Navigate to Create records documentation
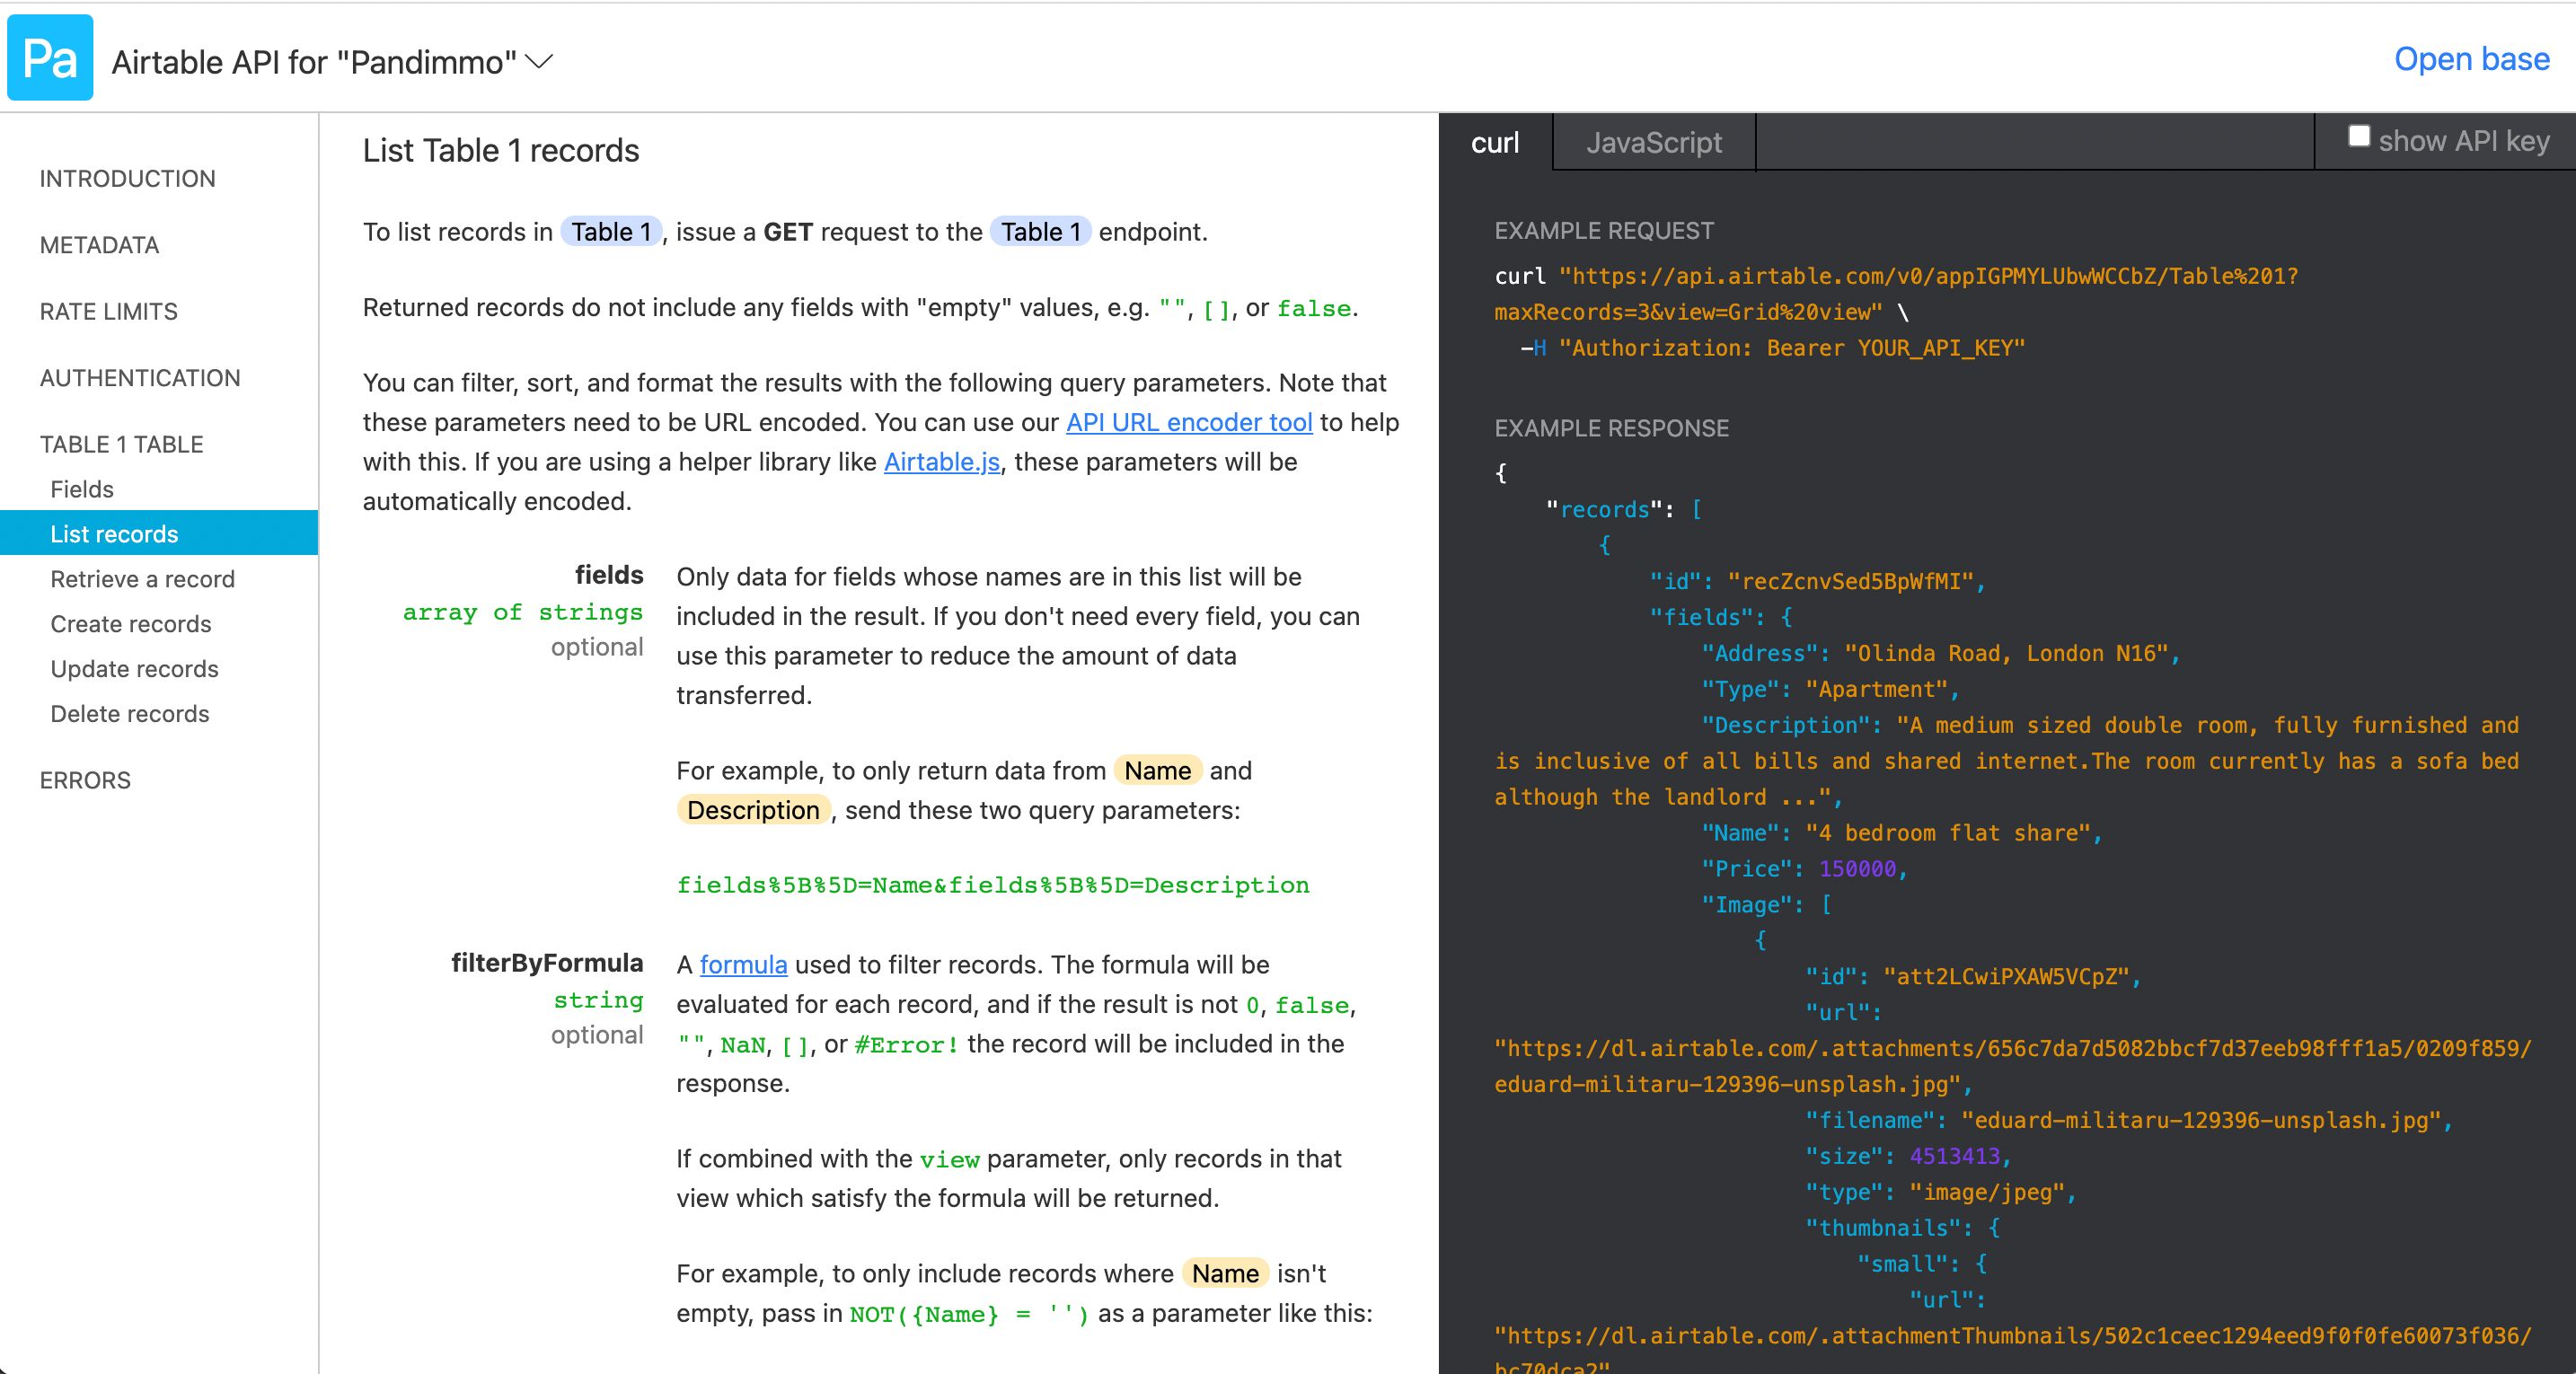Image resolution: width=2576 pixels, height=1374 pixels. pyautogui.click(x=130, y=624)
